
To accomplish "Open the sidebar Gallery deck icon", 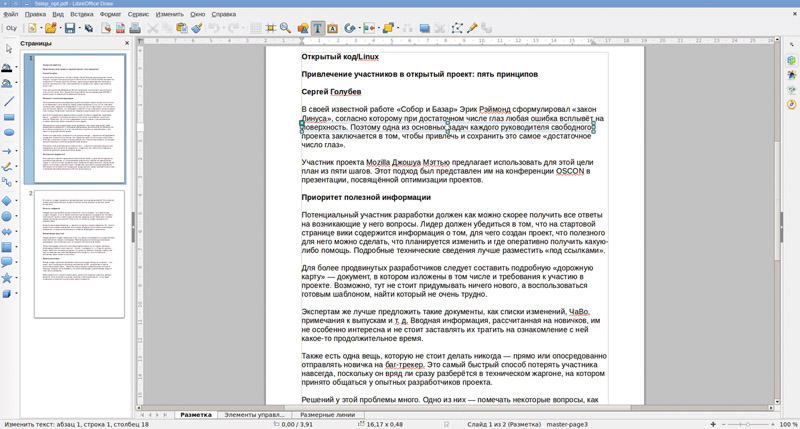I will (x=791, y=90).
